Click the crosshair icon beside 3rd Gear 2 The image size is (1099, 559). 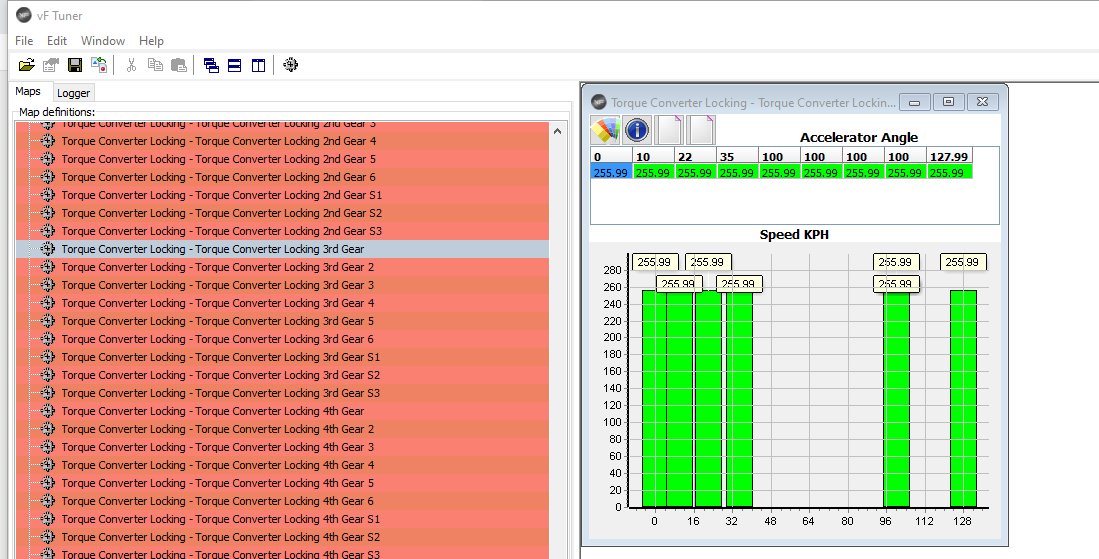pos(48,267)
